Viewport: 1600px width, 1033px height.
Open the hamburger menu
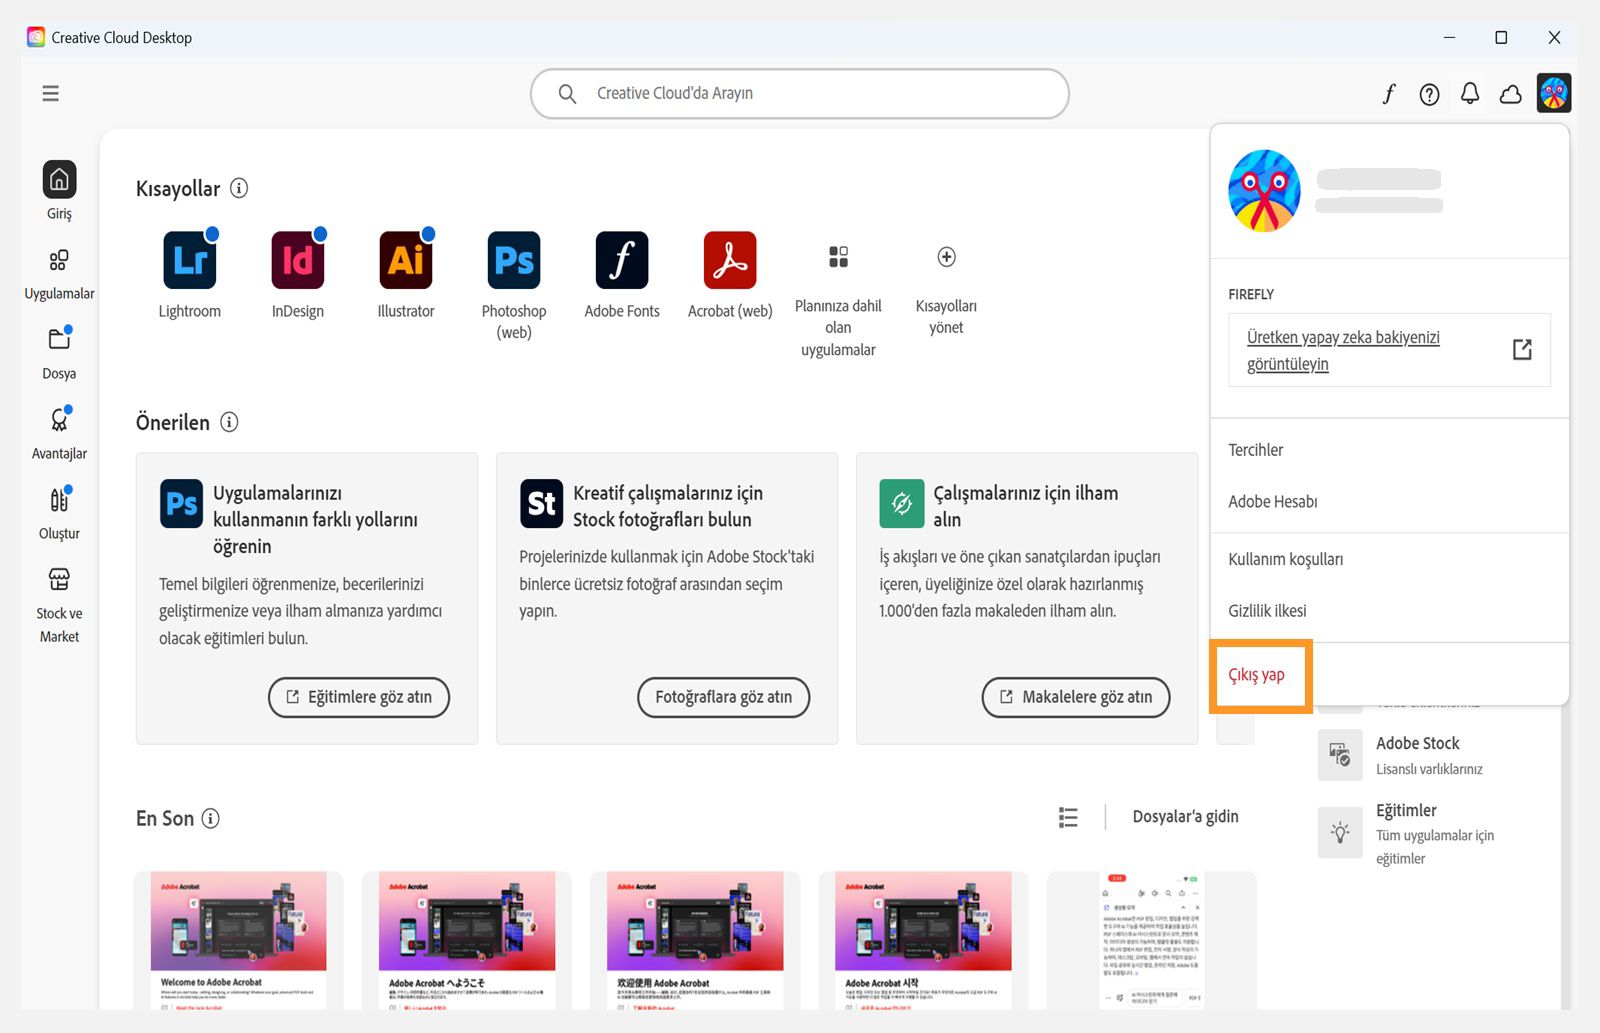pyautogui.click(x=50, y=93)
